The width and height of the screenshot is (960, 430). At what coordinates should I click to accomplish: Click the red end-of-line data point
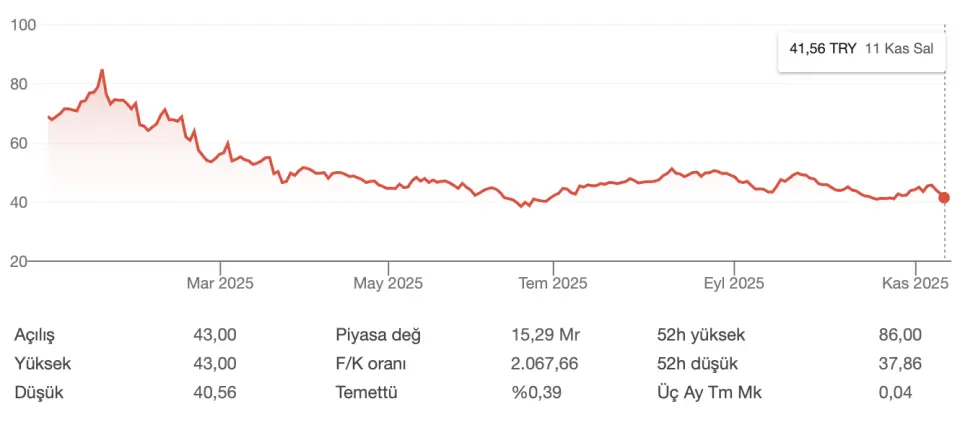click(x=944, y=198)
